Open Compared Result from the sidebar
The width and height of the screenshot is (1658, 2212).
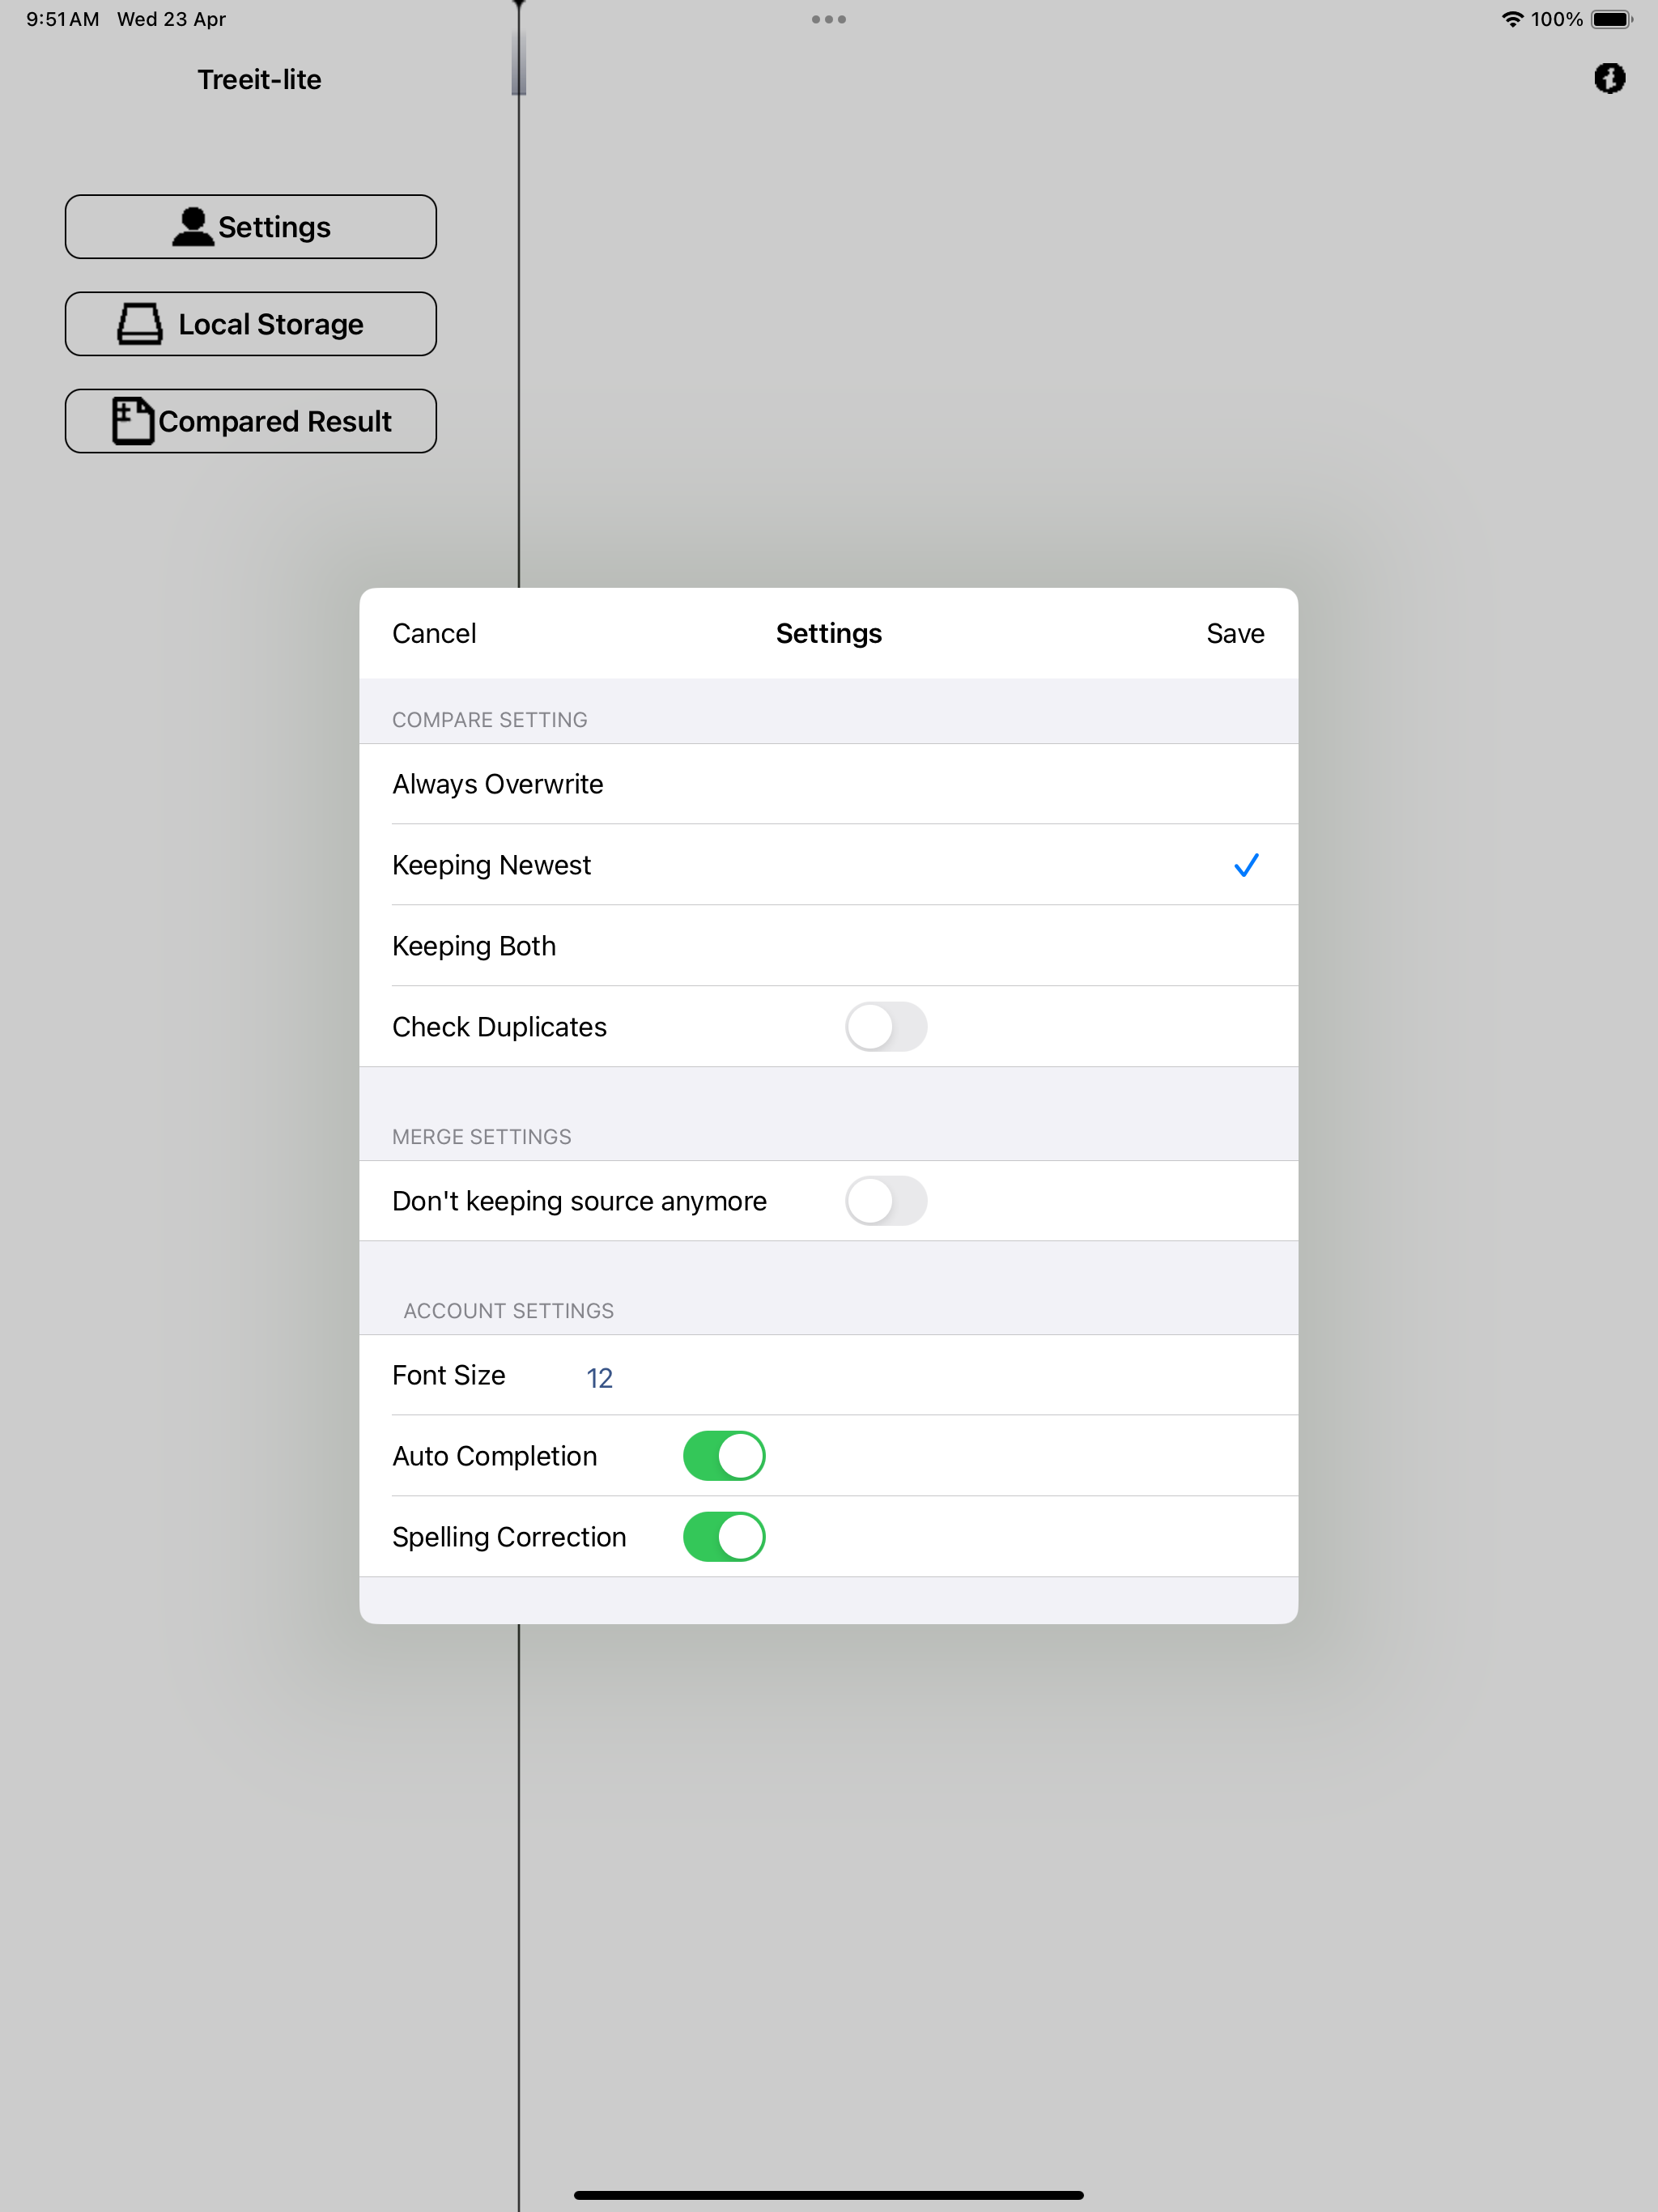tap(251, 421)
